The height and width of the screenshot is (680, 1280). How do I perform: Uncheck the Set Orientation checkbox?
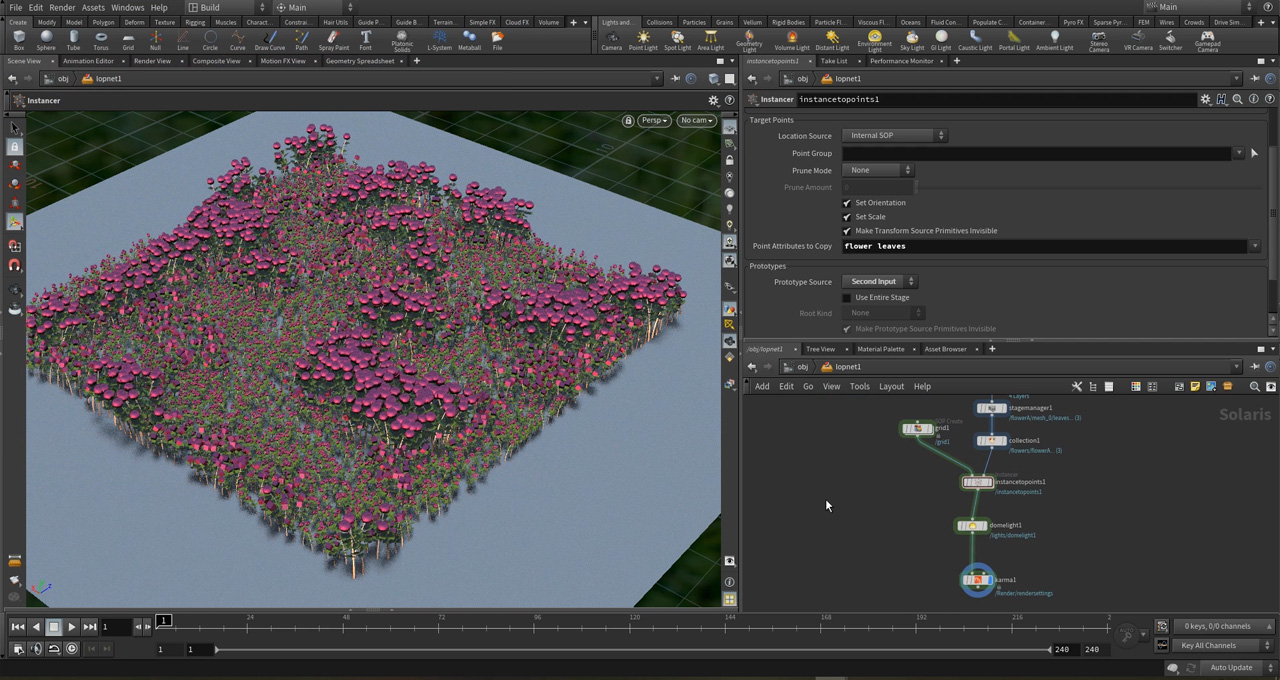click(x=847, y=203)
